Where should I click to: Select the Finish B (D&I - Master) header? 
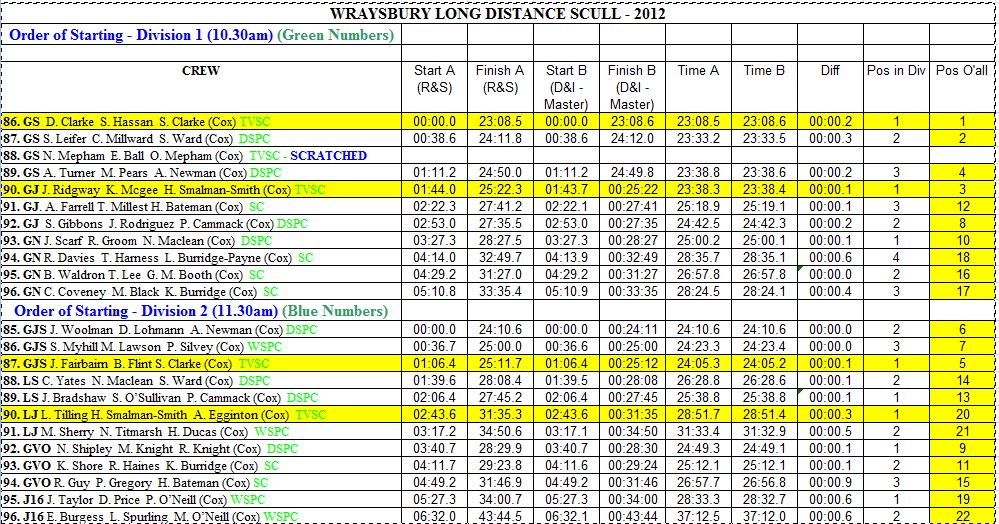[631, 87]
